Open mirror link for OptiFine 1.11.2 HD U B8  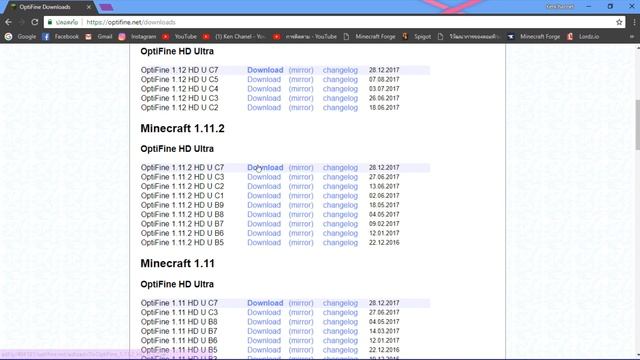301,215
